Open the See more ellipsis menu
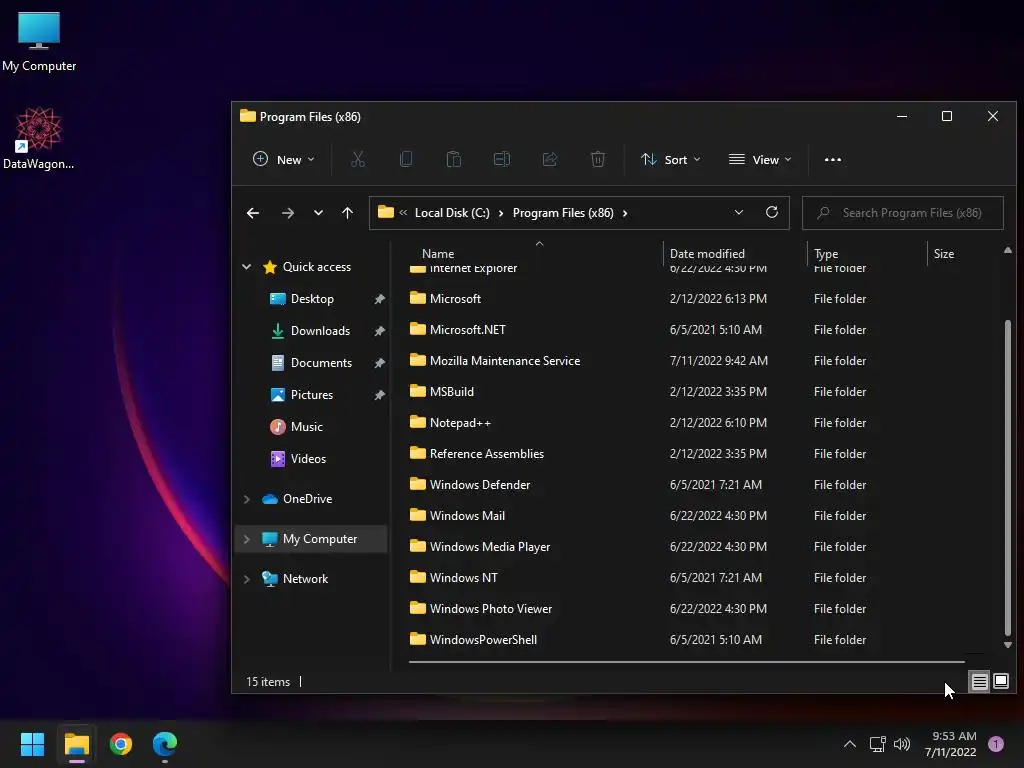Viewport: 1024px width, 768px height. 833,159
